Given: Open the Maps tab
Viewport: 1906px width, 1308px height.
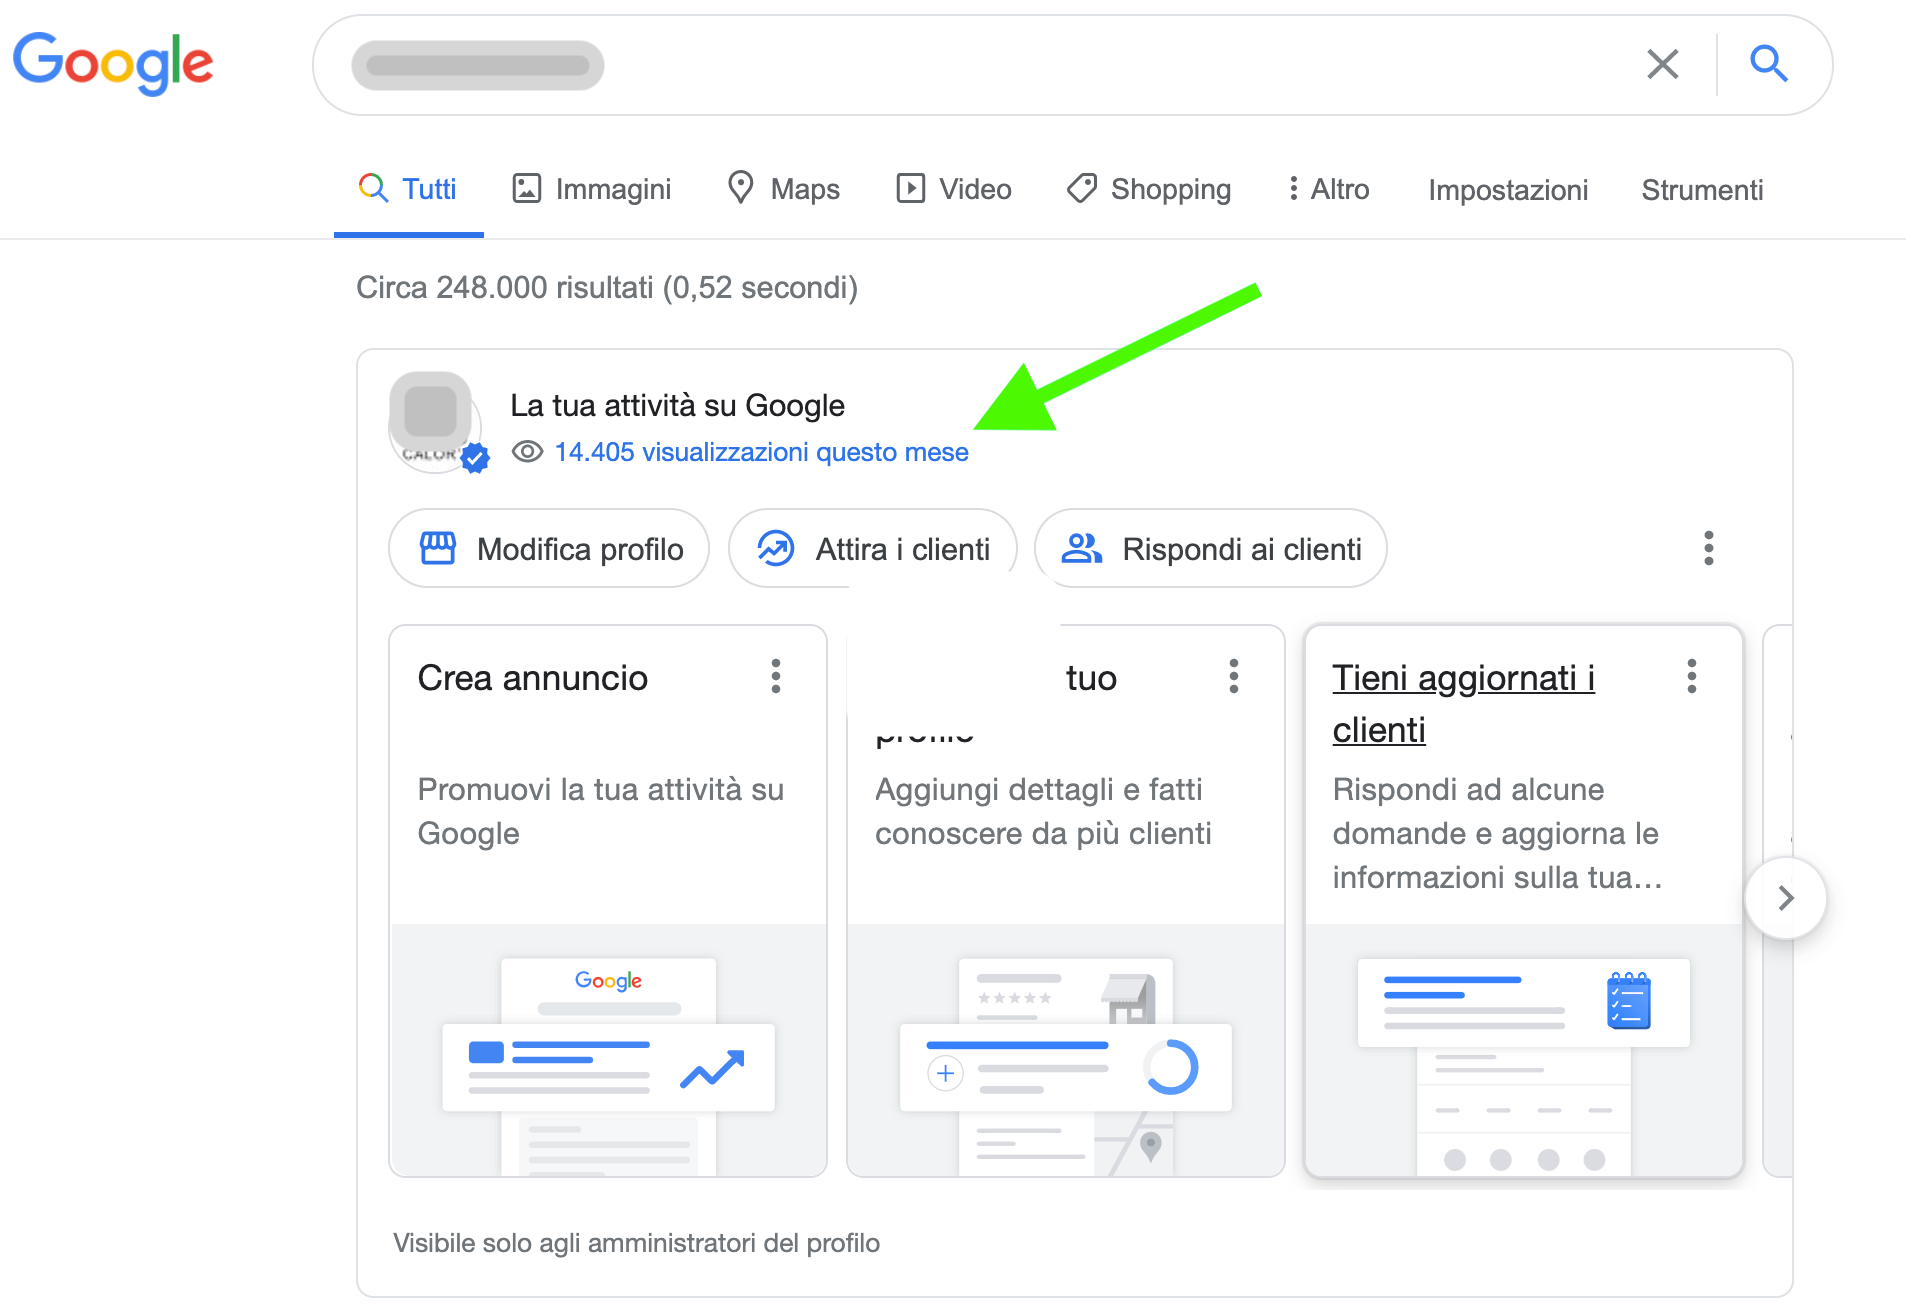Looking at the screenshot, I should (783, 189).
